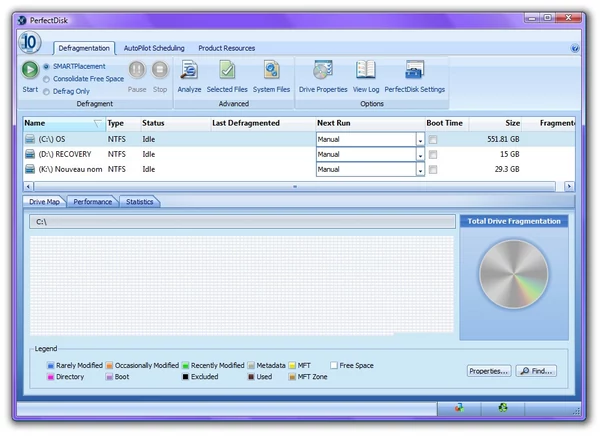Click the 551.81 GB size value
This screenshot has width=600, height=436.
(x=503, y=139)
